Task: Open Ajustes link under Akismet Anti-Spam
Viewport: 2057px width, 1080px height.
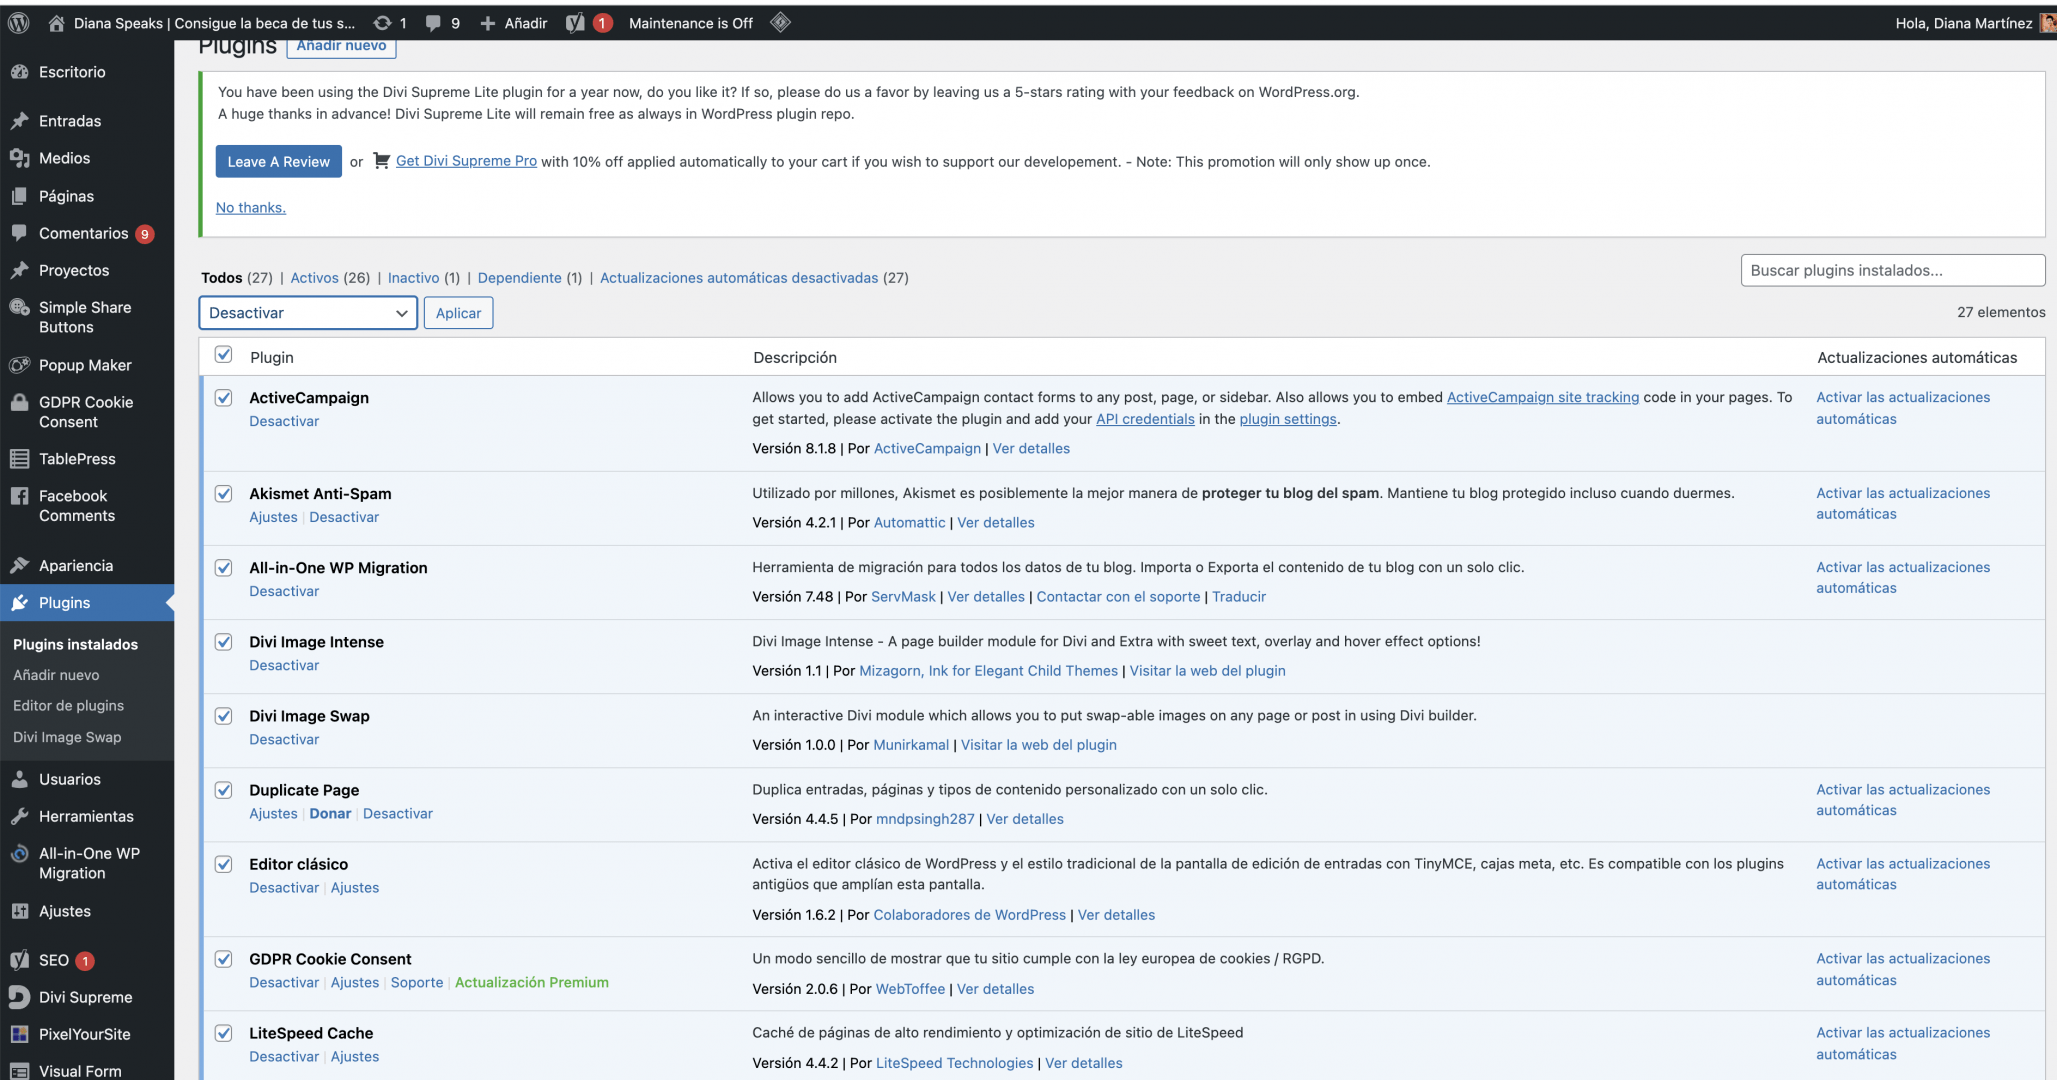Action: (273, 517)
